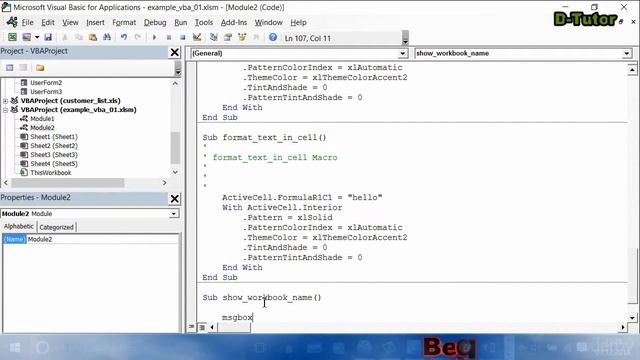Image resolution: width=640 pixels, height=360 pixels.
Task: Select UserForm3 in project tree
Action: [46, 91]
